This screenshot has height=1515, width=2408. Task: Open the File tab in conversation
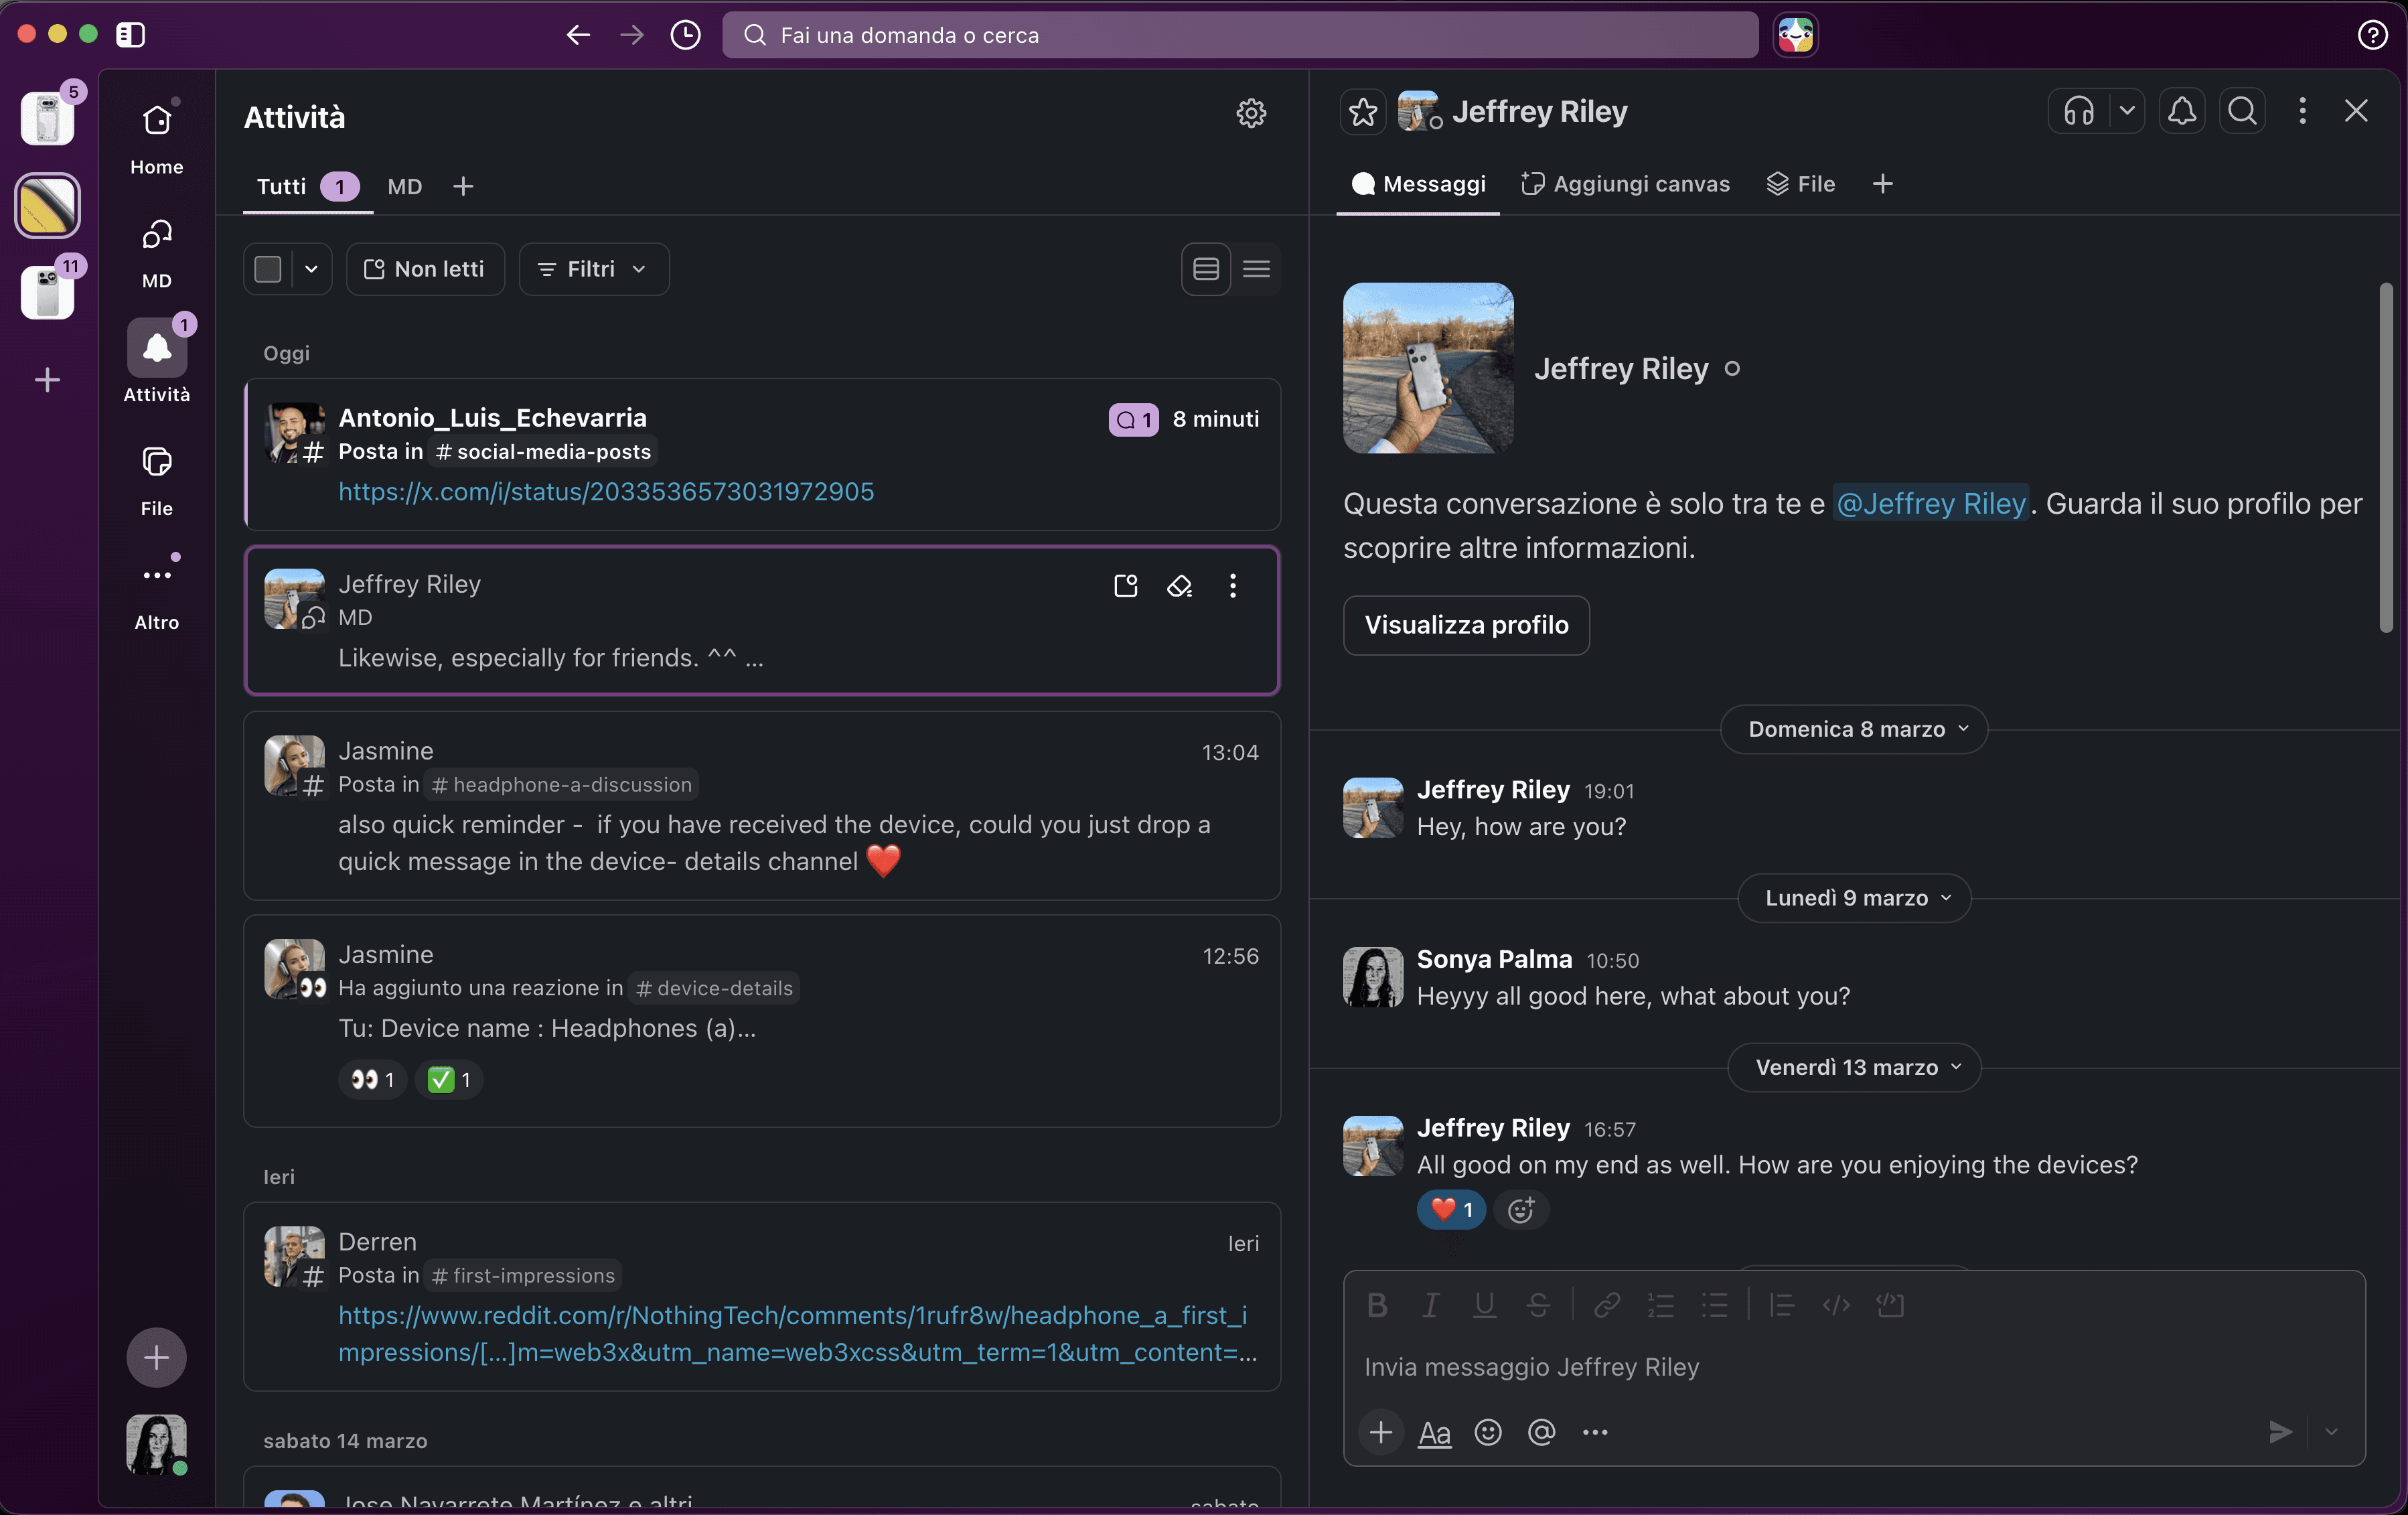1801,184
